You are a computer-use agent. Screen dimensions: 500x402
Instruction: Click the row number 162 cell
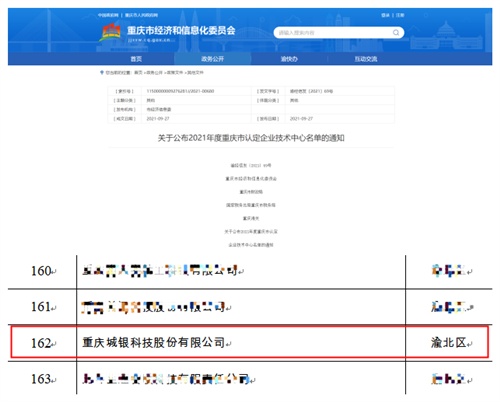point(42,343)
